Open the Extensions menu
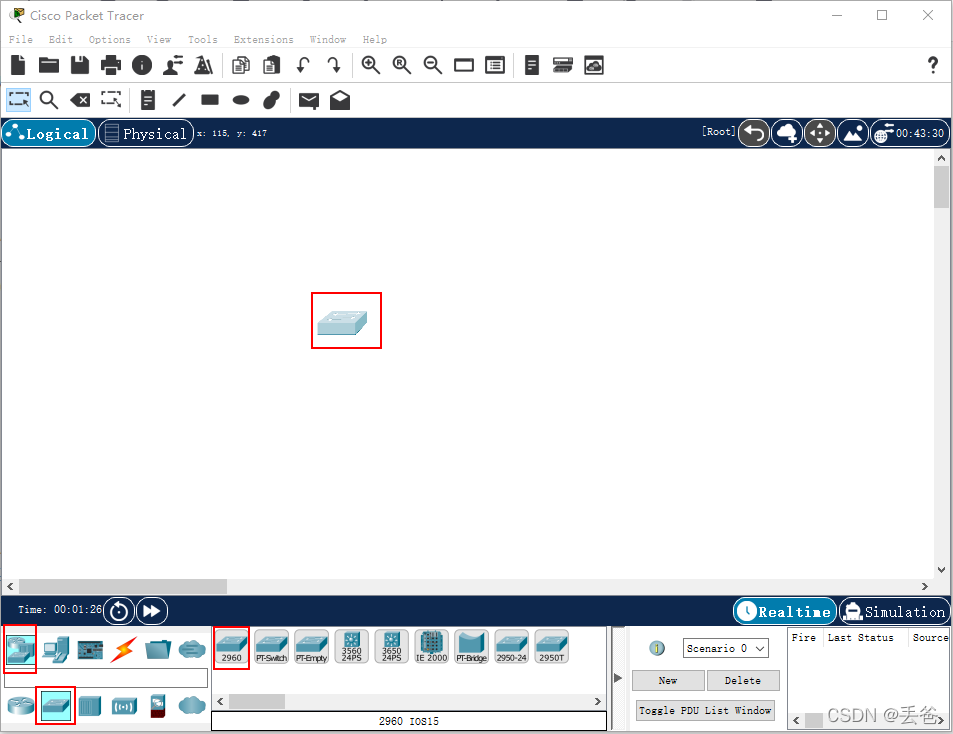Screen dimensions: 953x734 [263, 39]
